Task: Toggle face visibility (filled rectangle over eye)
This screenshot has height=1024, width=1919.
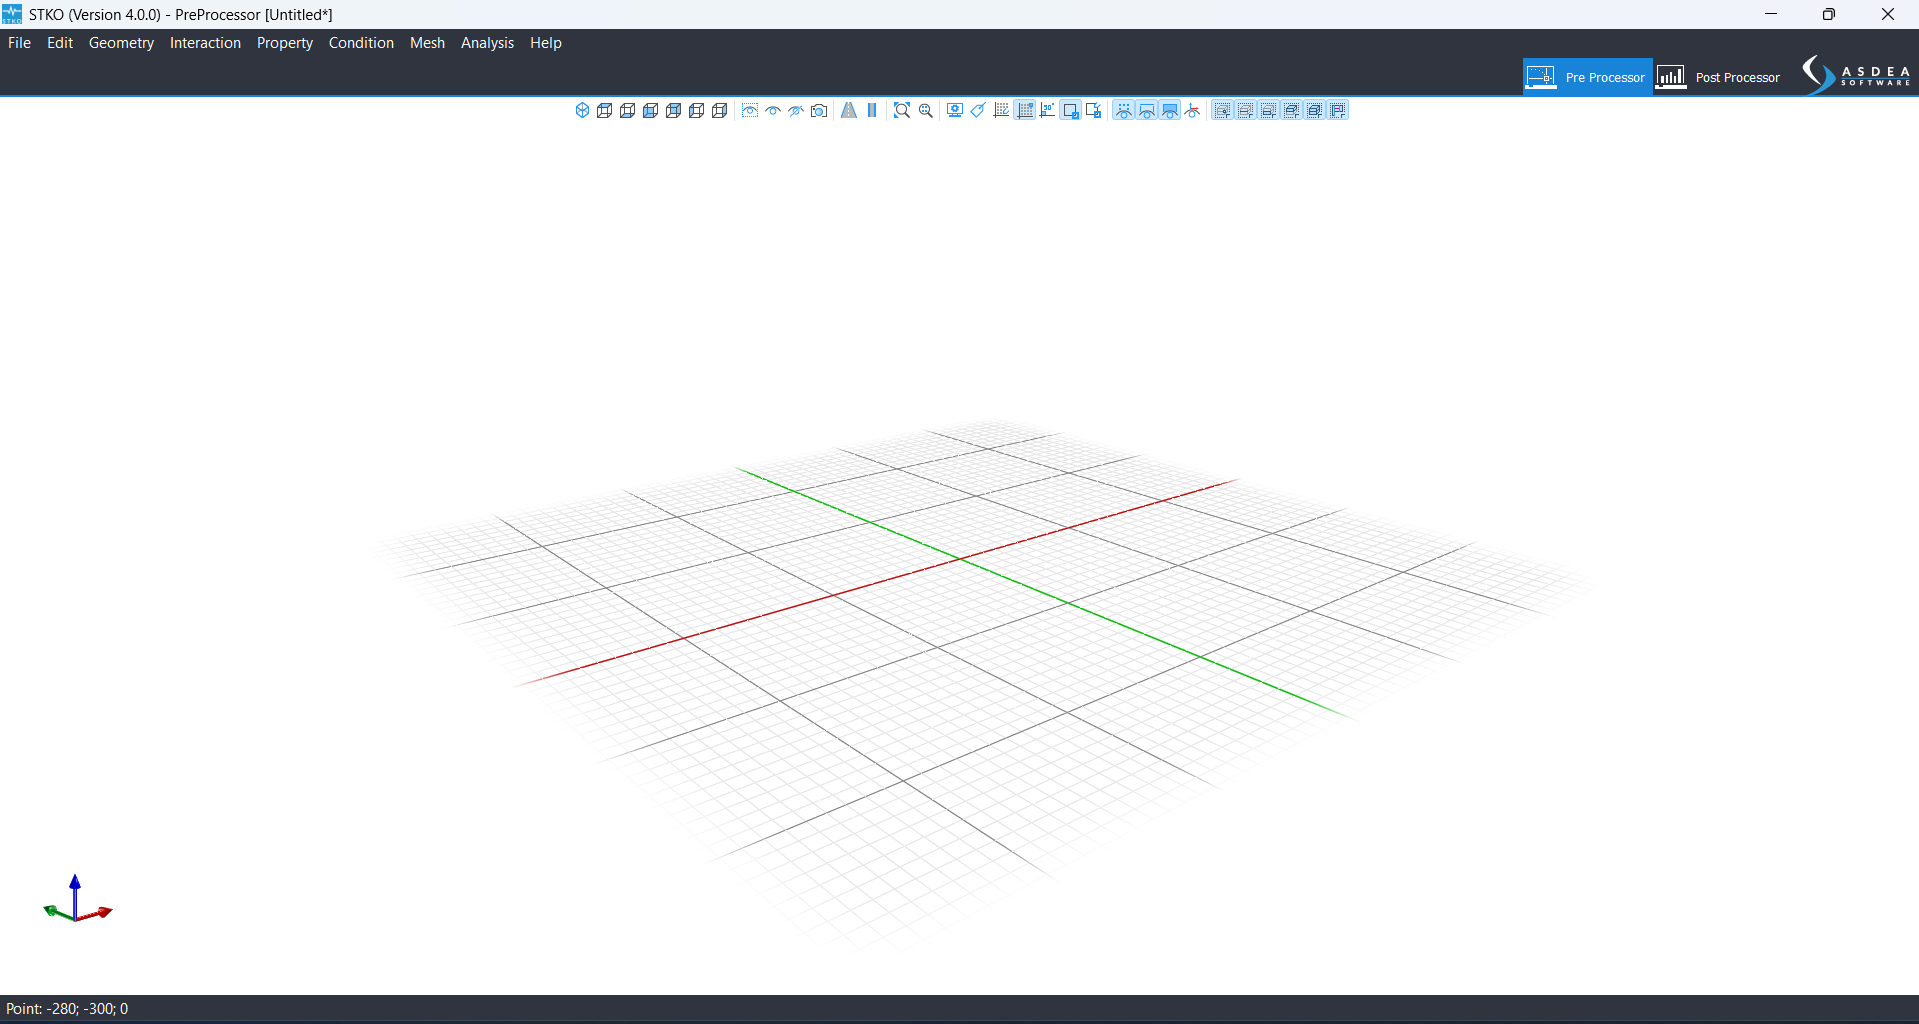Action: (x=1170, y=110)
